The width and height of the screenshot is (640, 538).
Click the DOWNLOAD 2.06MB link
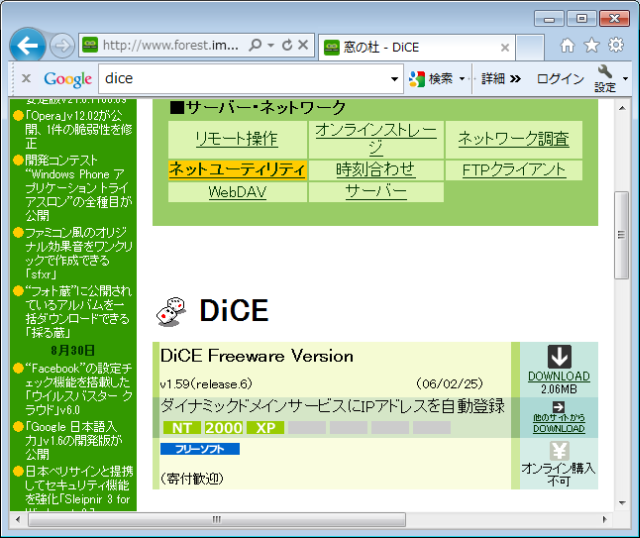coord(559,376)
